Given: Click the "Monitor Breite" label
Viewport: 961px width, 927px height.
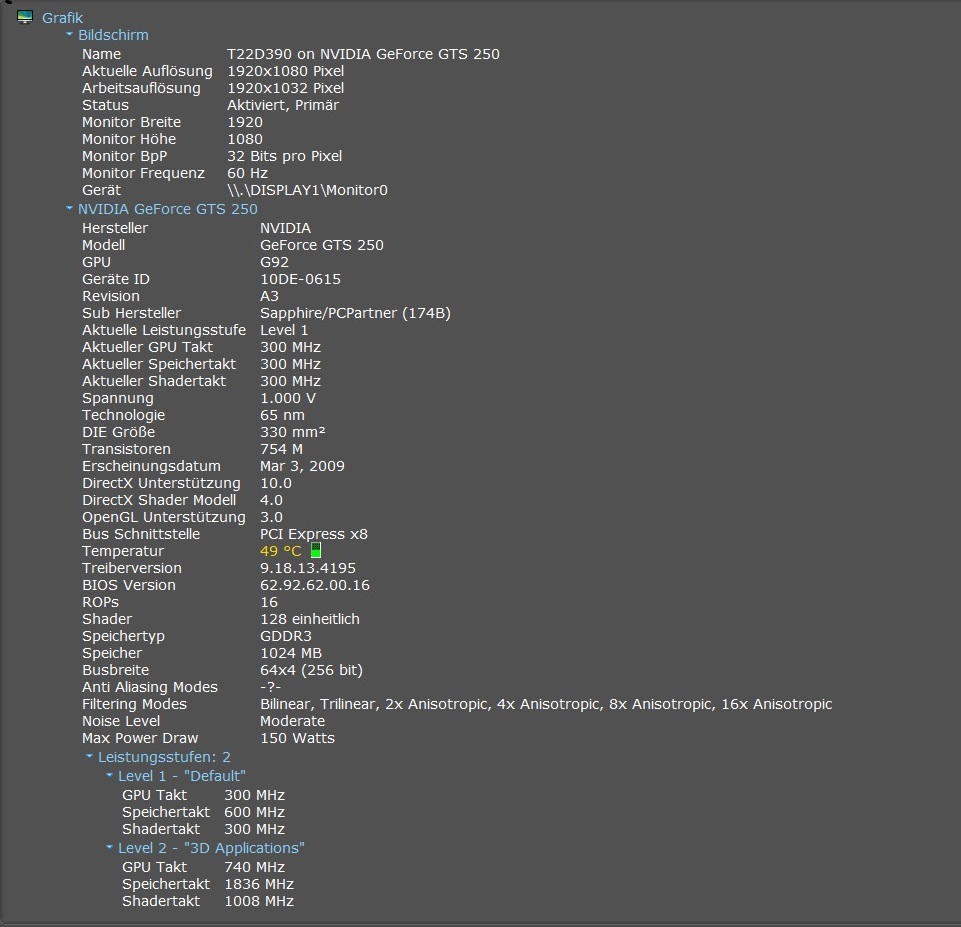Looking at the screenshot, I should click(x=131, y=122).
